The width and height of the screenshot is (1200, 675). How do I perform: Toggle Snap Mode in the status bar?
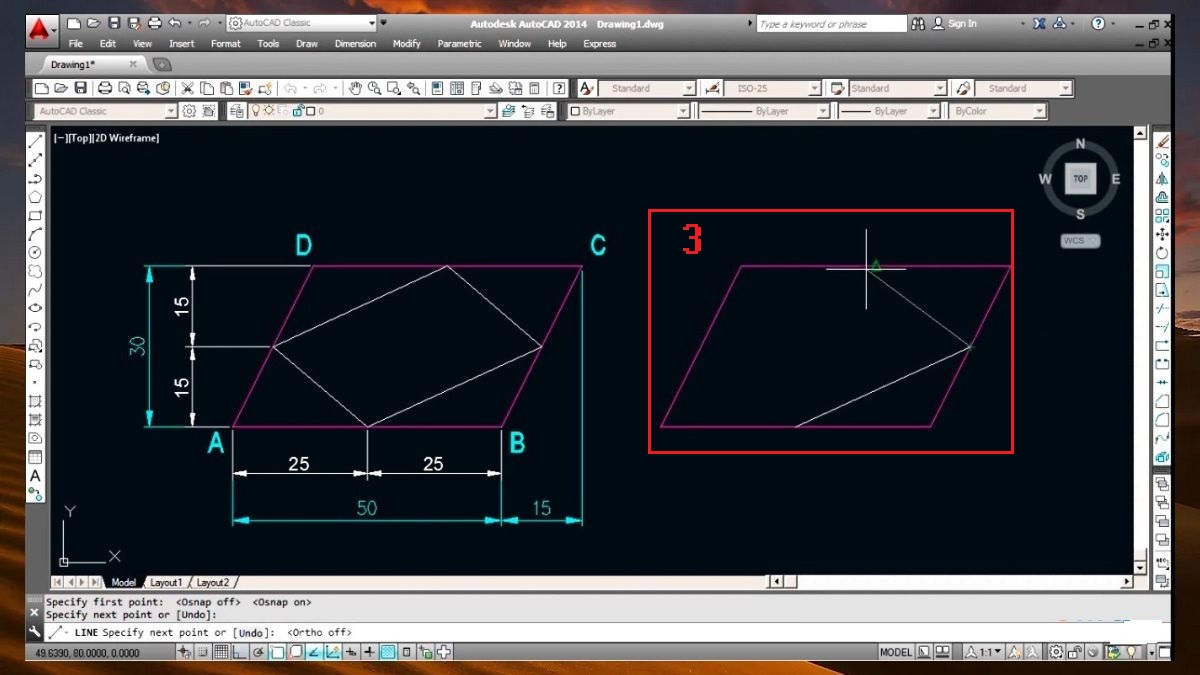202,652
